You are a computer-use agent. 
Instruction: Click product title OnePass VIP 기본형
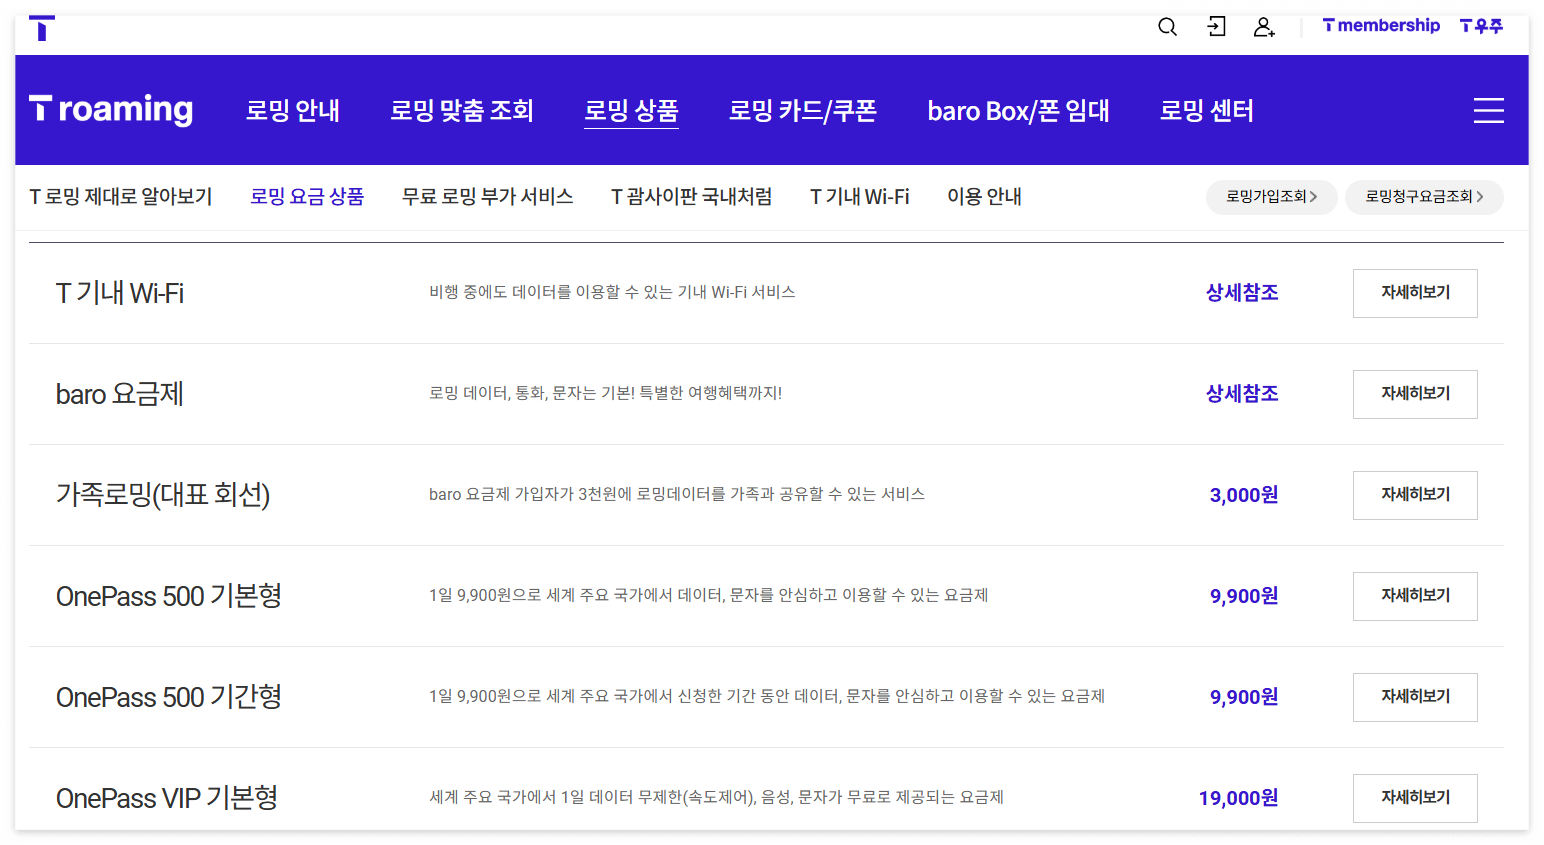coord(167,798)
